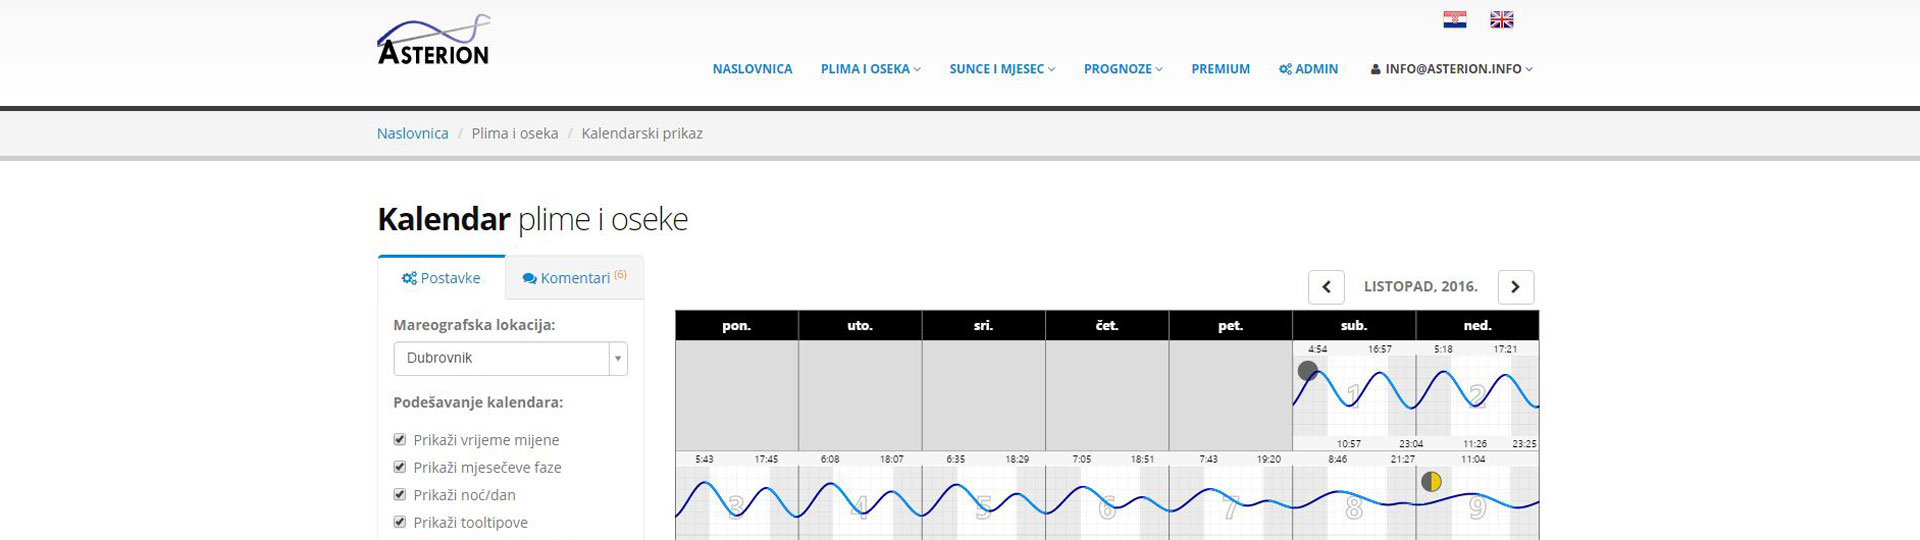
Task: Switch to the Komentari tab
Action: pyautogui.click(x=574, y=278)
